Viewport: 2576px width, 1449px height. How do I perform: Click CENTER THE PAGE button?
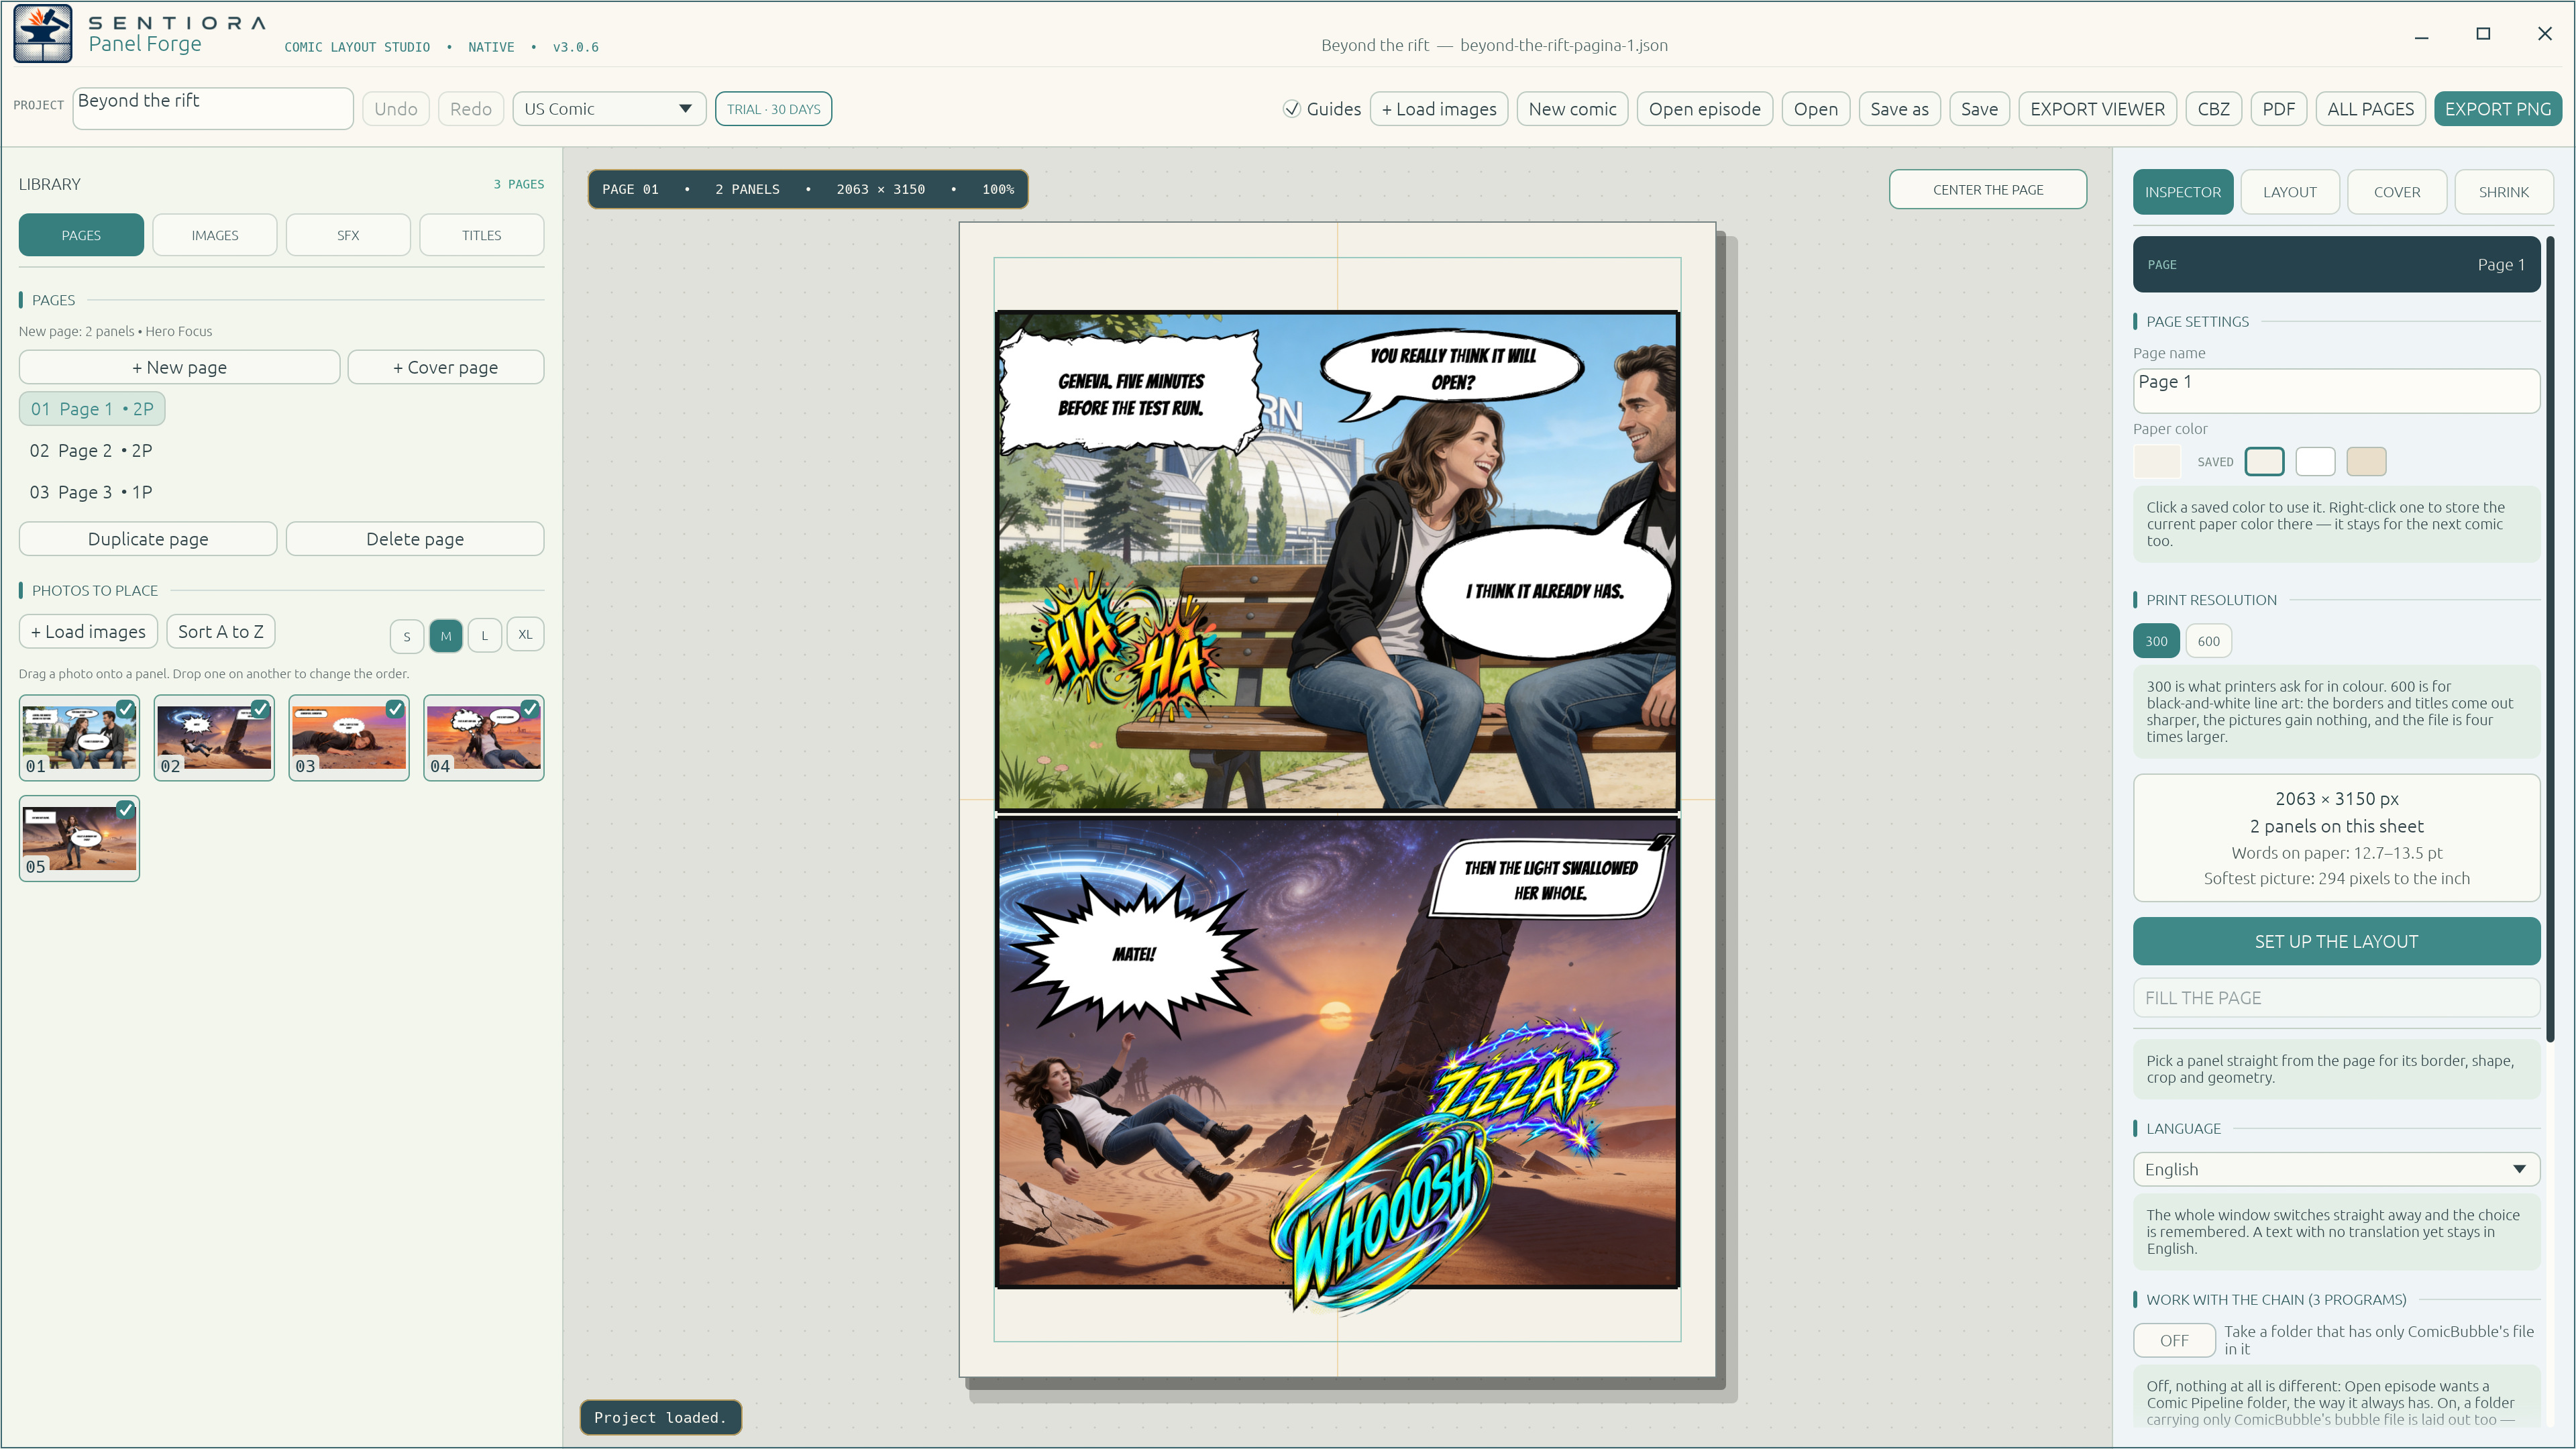point(1987,190)
